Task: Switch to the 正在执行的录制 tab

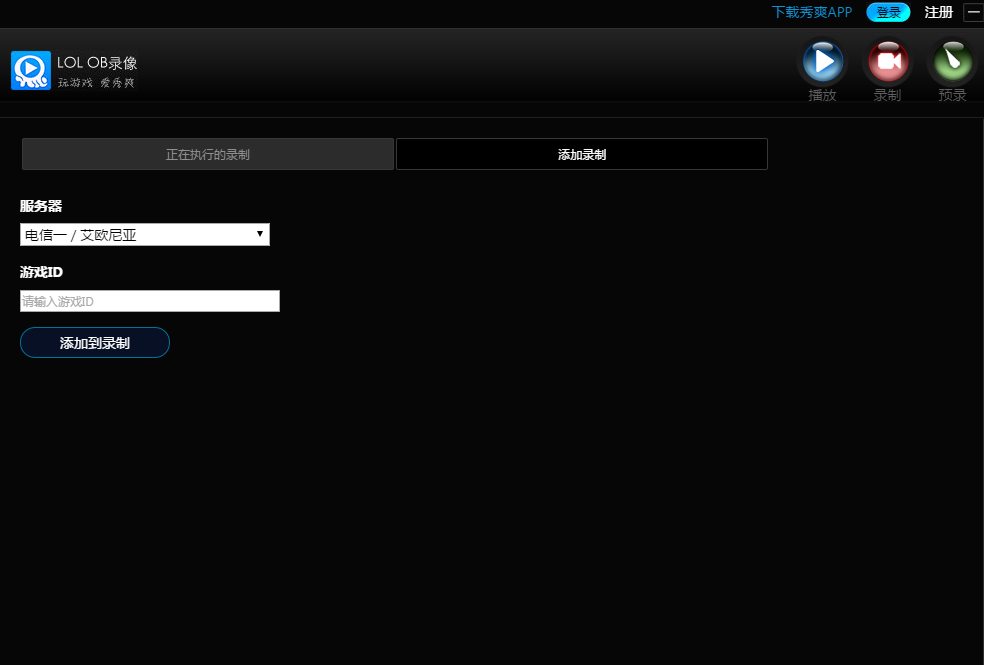Action: (208, 155)
